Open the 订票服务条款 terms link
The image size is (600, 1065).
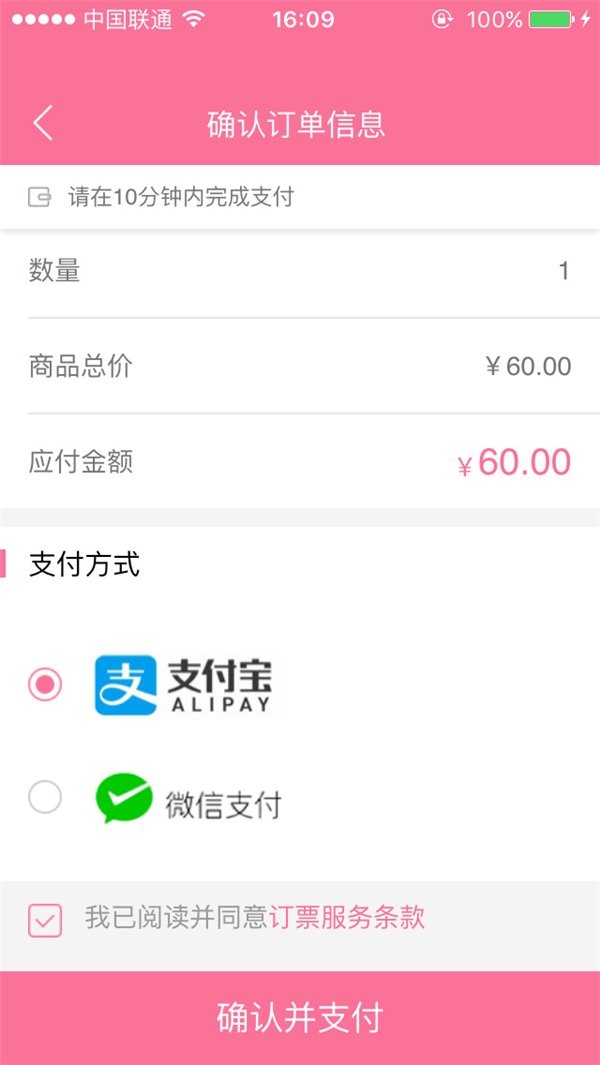347,918
